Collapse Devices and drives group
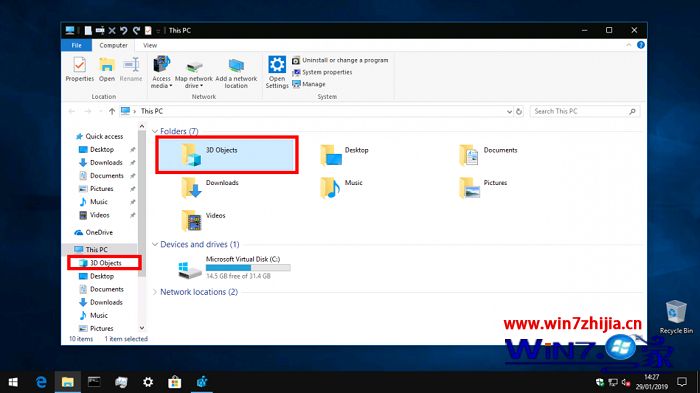The image size is (700, 393). (x=155, y=244)
